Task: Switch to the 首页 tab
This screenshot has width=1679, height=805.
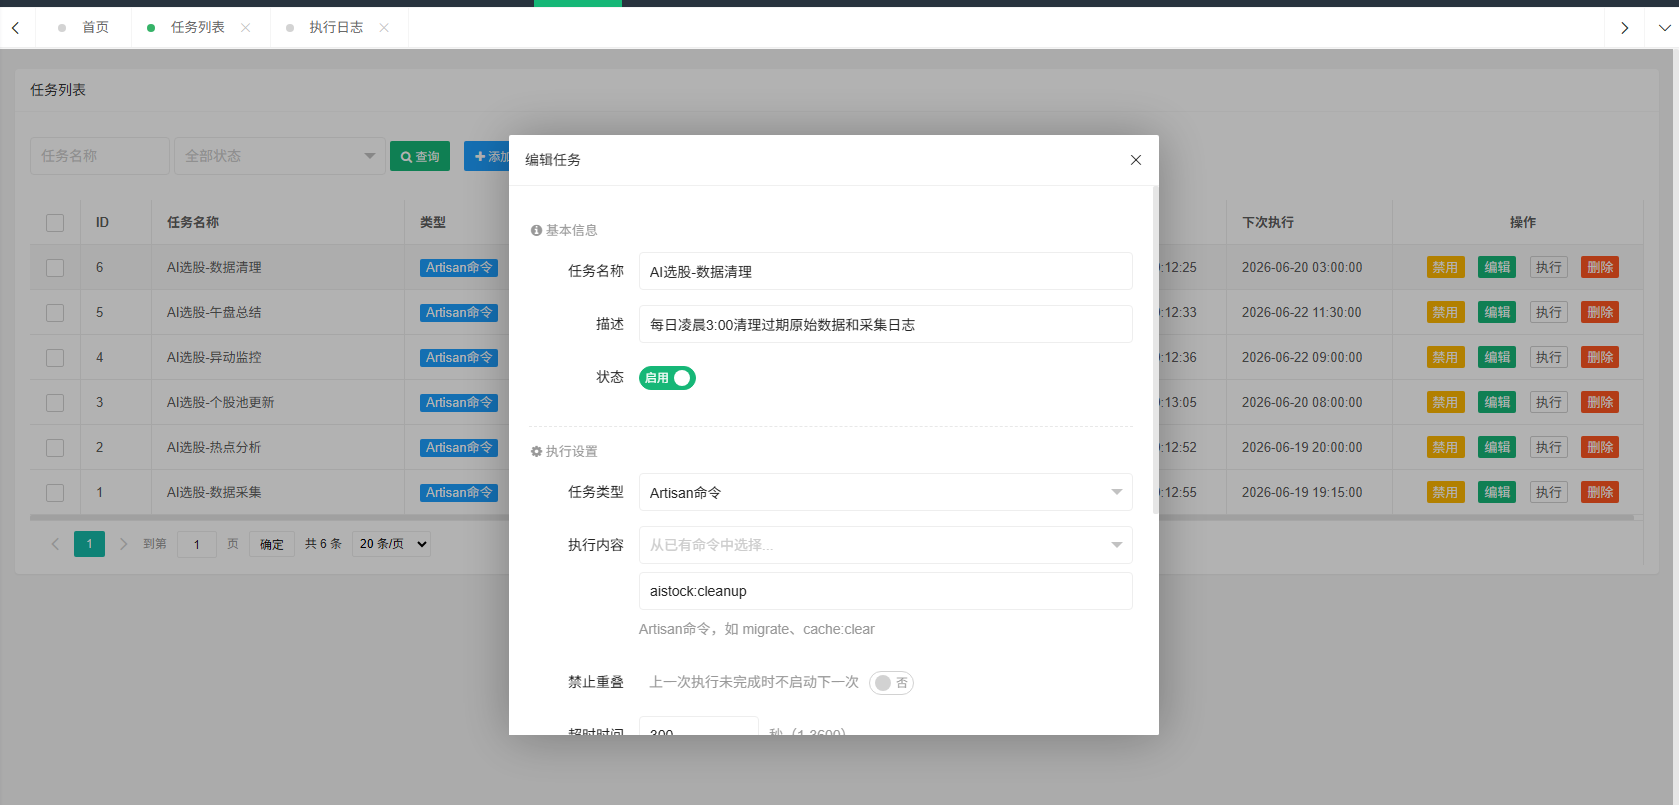Action: tap(95, 27)
